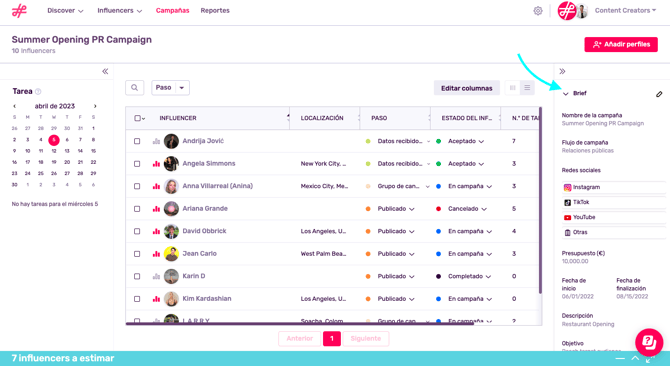
Task: Go to the next month in the calendar
Action: [x=95, y=106]
